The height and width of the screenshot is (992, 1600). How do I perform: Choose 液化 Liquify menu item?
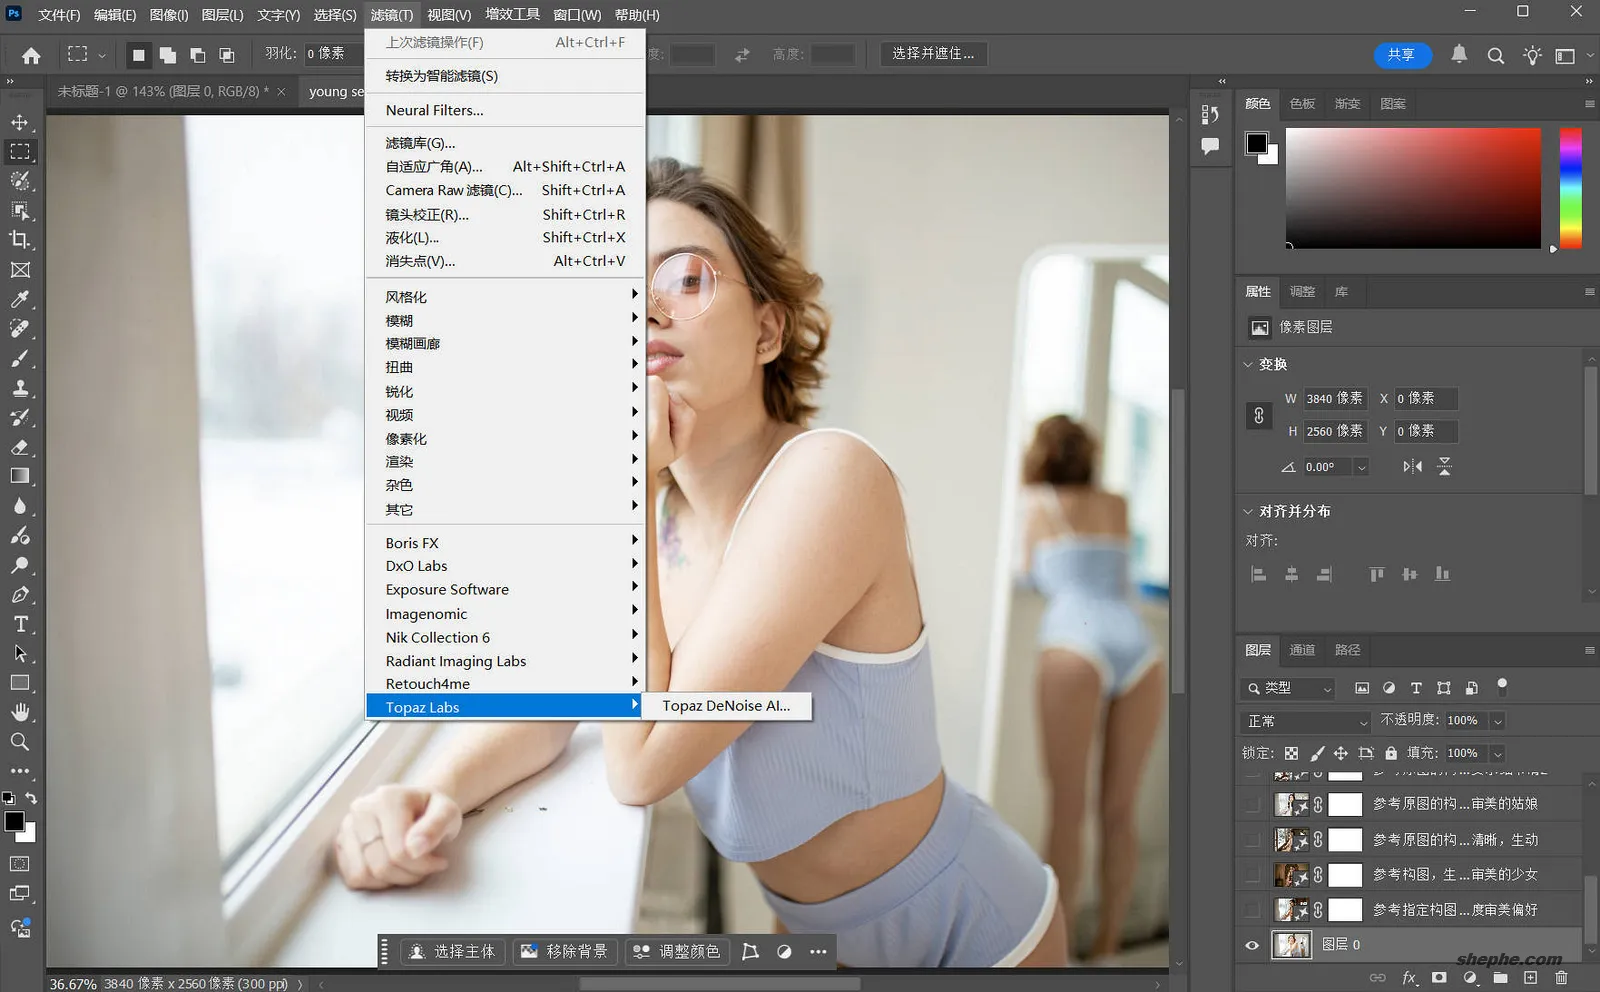tap(505, 237)
